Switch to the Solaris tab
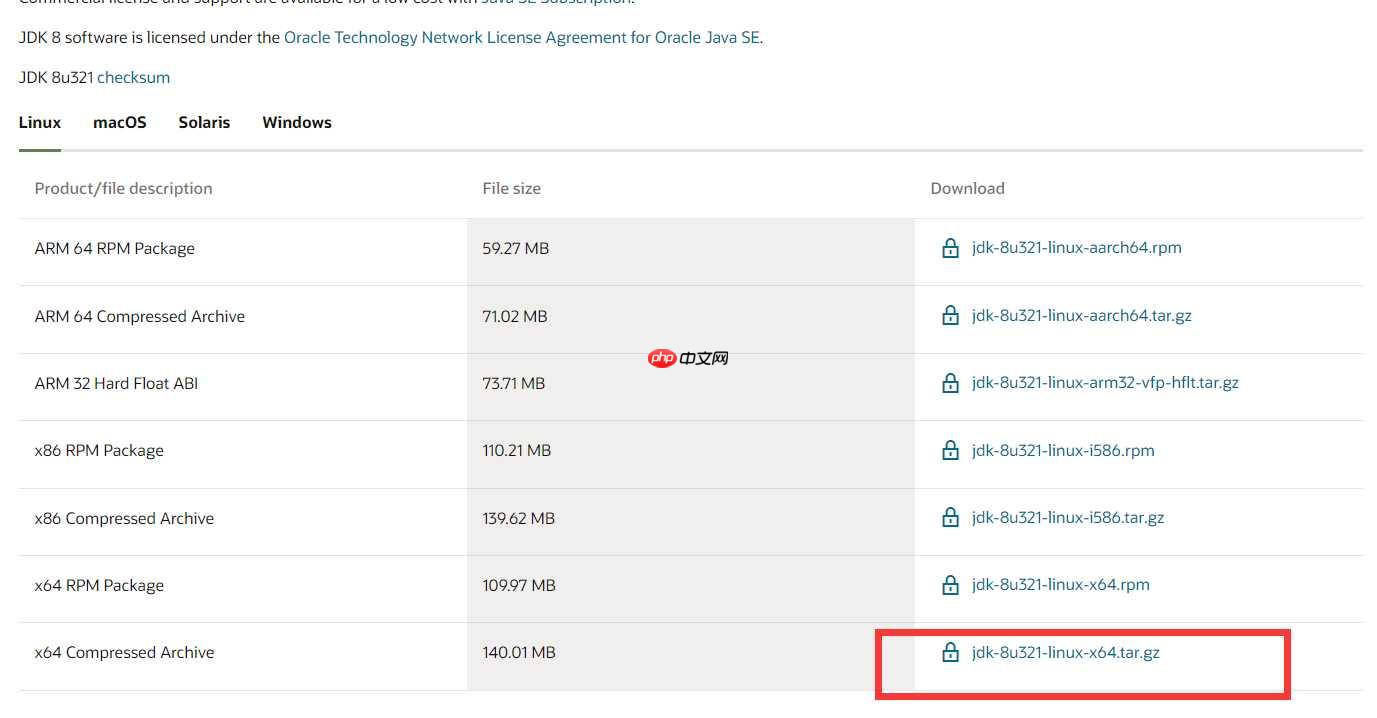The height and width of the screenshot is (718, 1377). 204,123
